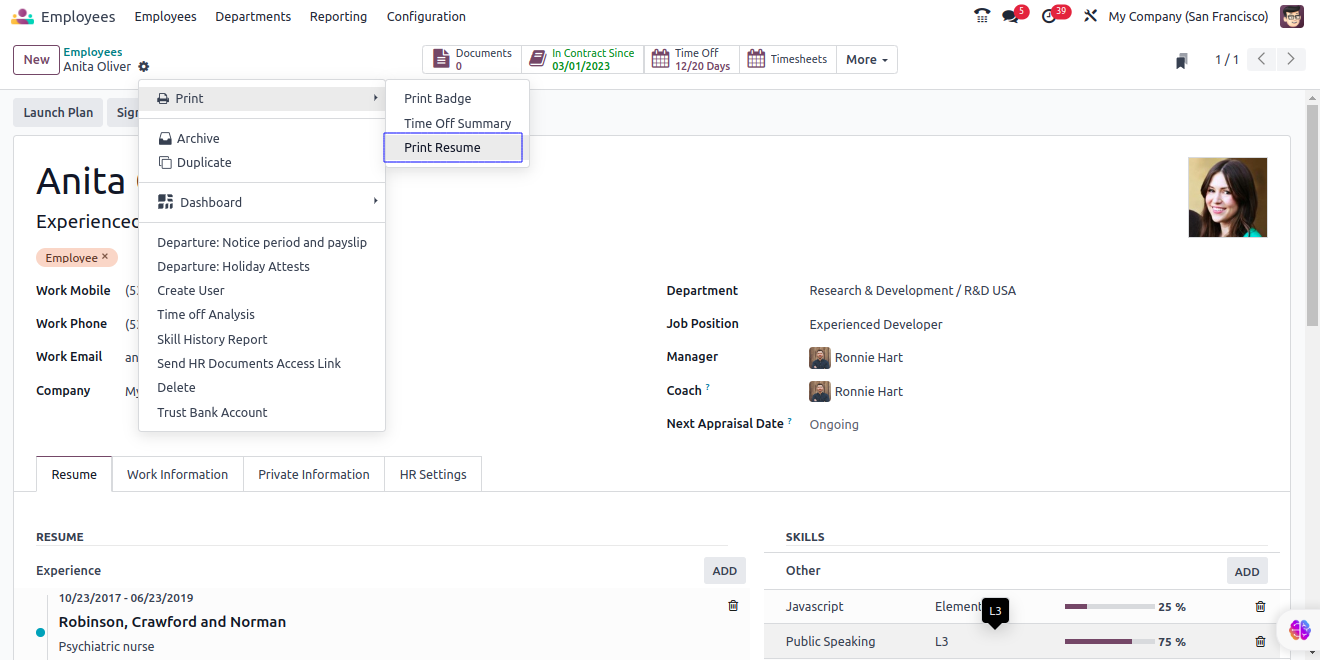This screenshot has height=660, width=1320.
Task: Expand the More dropdown button
Action: click(866, 60)
